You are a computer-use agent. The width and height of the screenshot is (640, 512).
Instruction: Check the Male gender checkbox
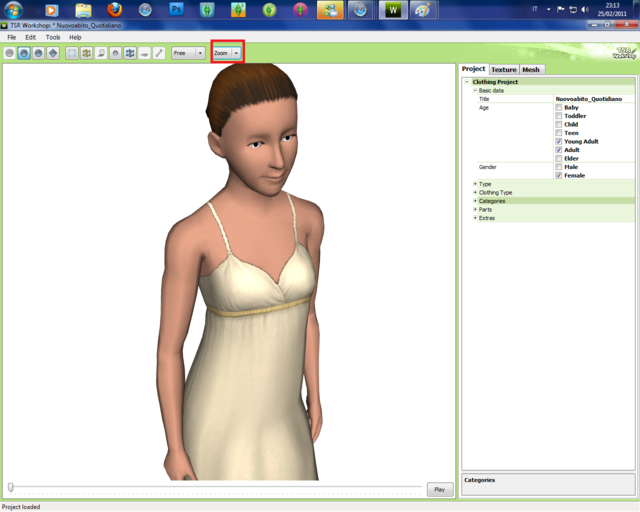click(559, 167)
